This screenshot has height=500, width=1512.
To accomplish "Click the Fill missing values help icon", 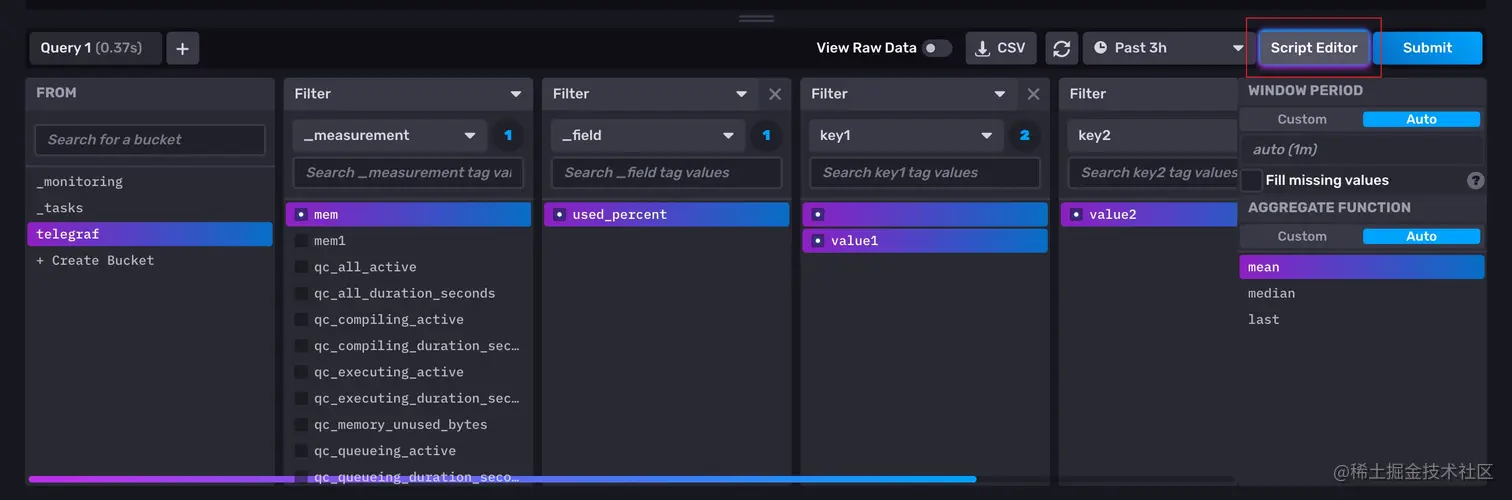I will [1475, 181].
